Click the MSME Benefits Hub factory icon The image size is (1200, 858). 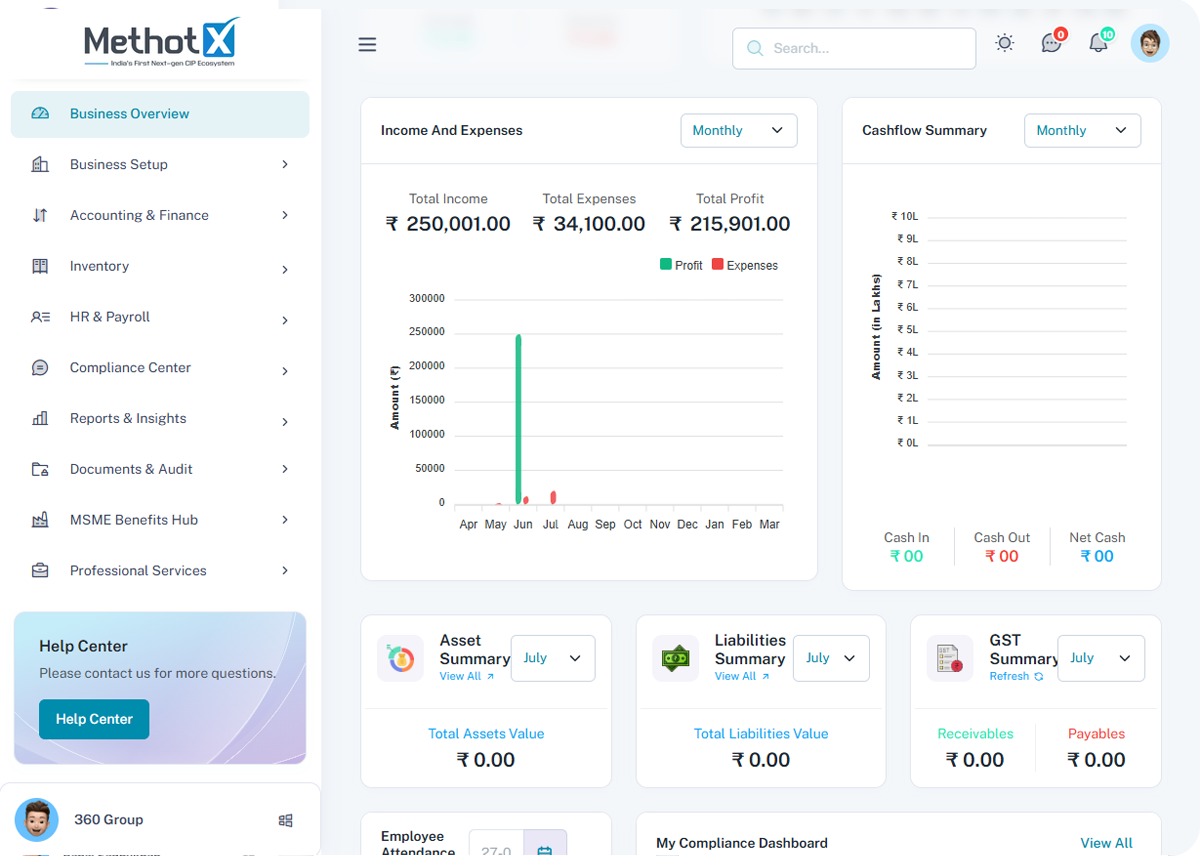click(40, 520)
